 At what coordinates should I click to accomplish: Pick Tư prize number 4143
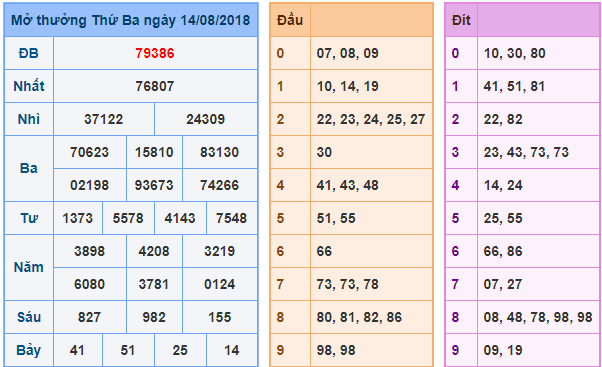click(x=180, y=218)
